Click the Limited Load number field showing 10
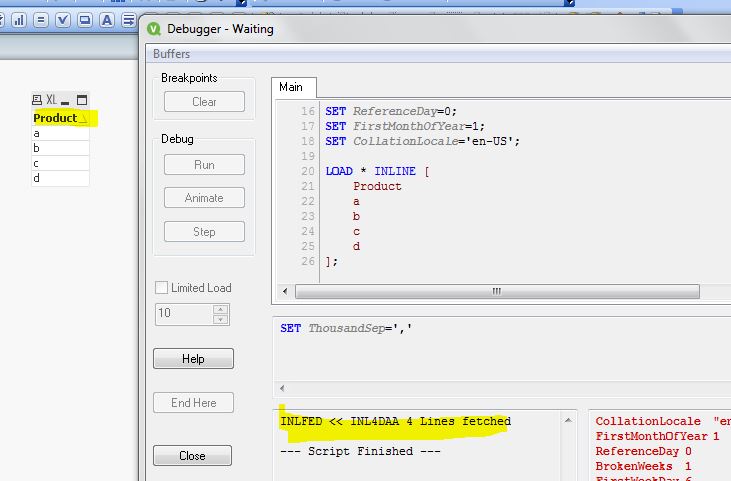 184,314
